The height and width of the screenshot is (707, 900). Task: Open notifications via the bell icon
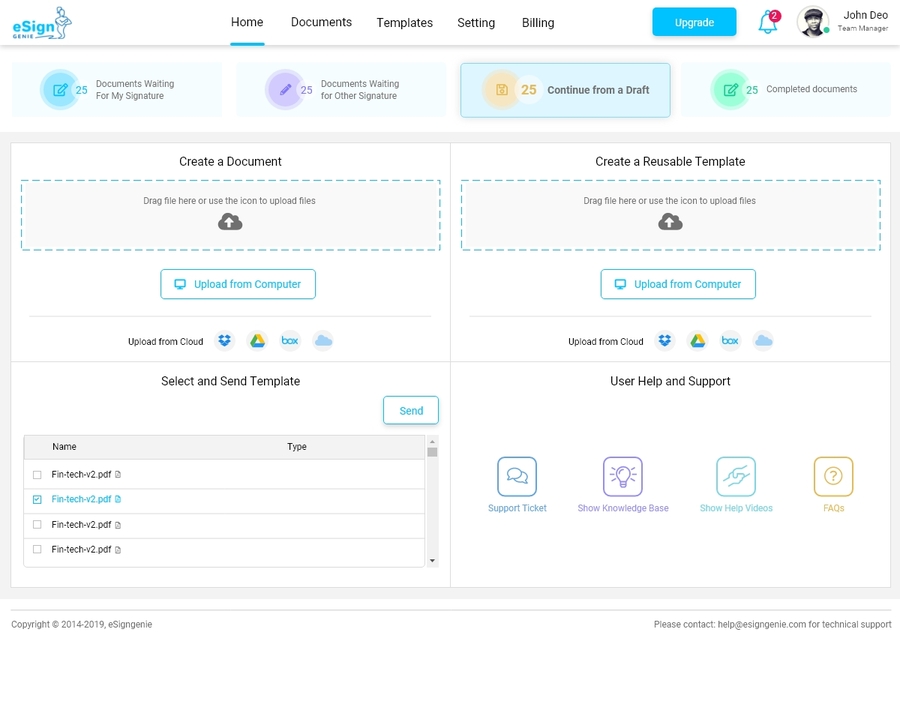768,22
